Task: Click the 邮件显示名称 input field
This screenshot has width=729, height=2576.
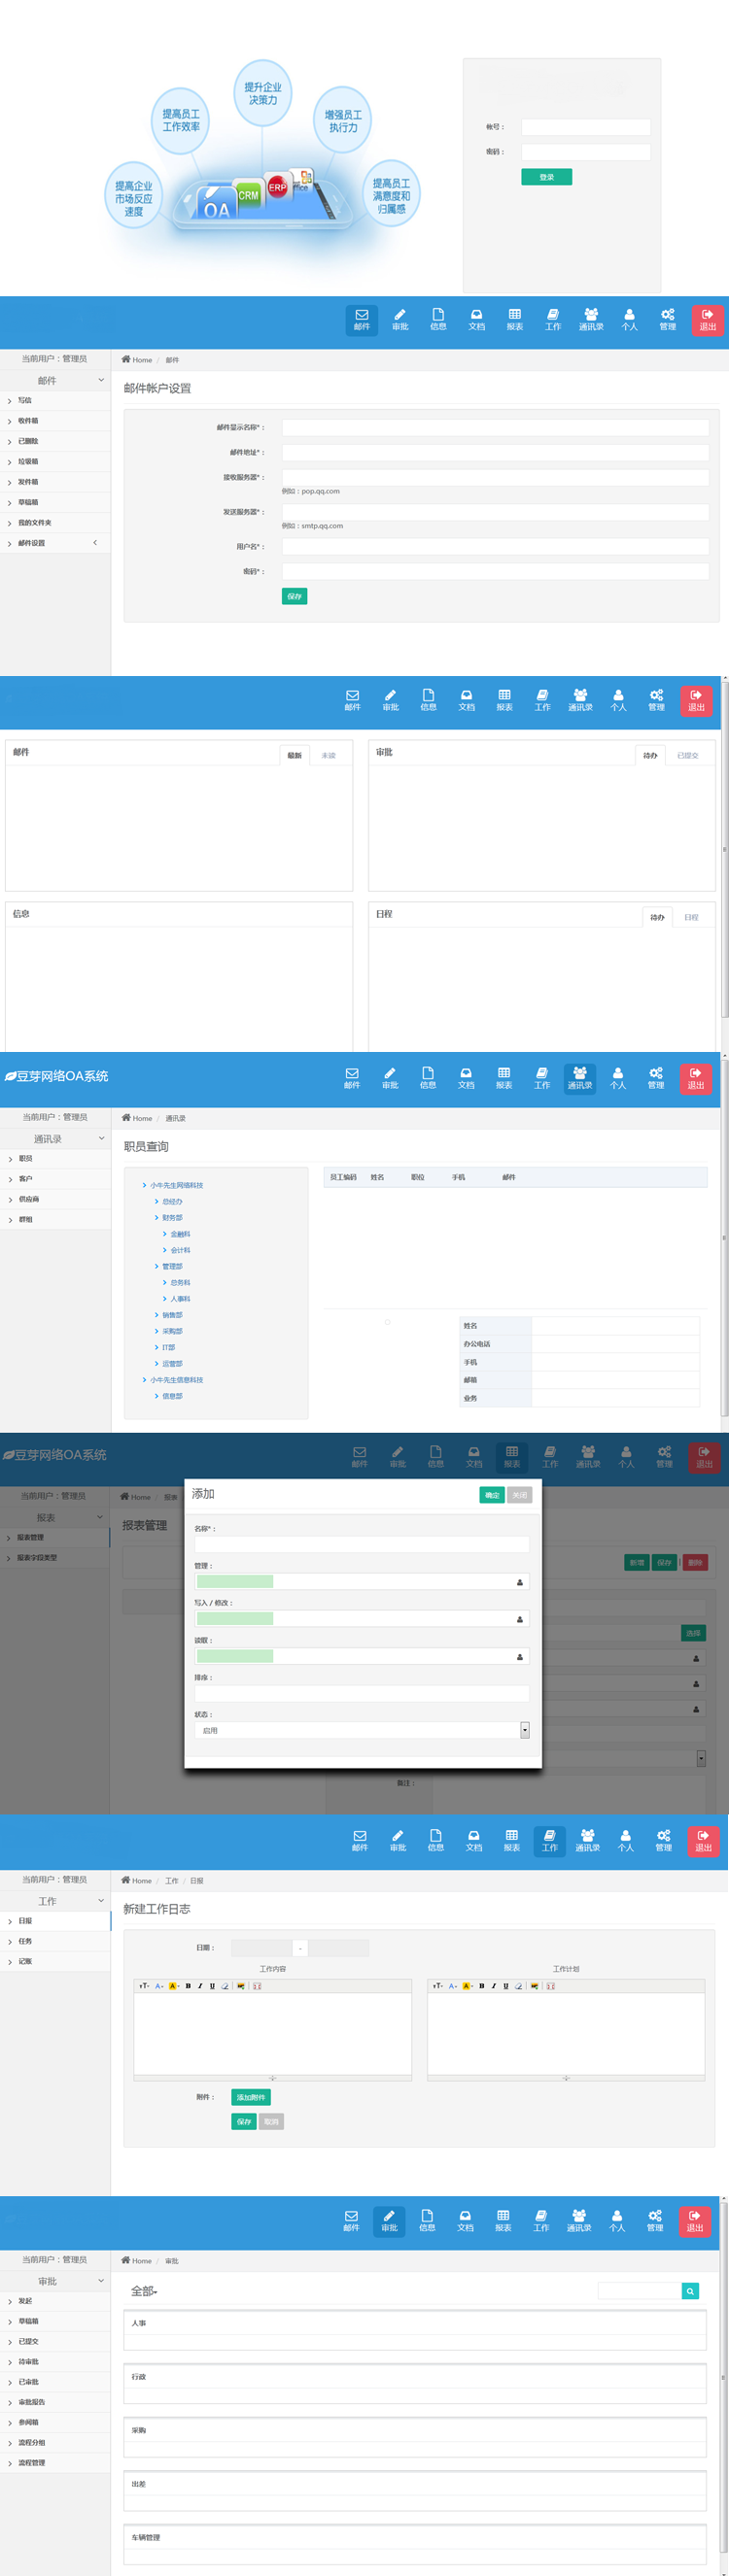Action: click(495, 427)
